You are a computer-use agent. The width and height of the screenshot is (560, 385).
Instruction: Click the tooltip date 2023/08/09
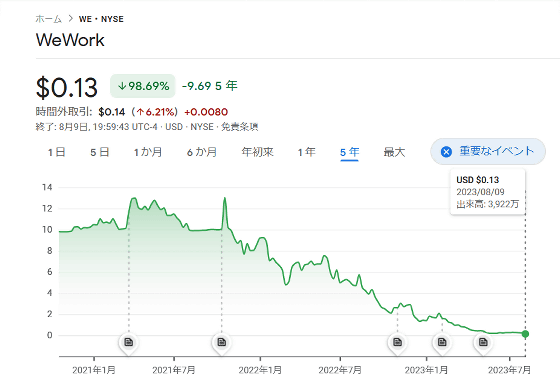tap(480, 192)
